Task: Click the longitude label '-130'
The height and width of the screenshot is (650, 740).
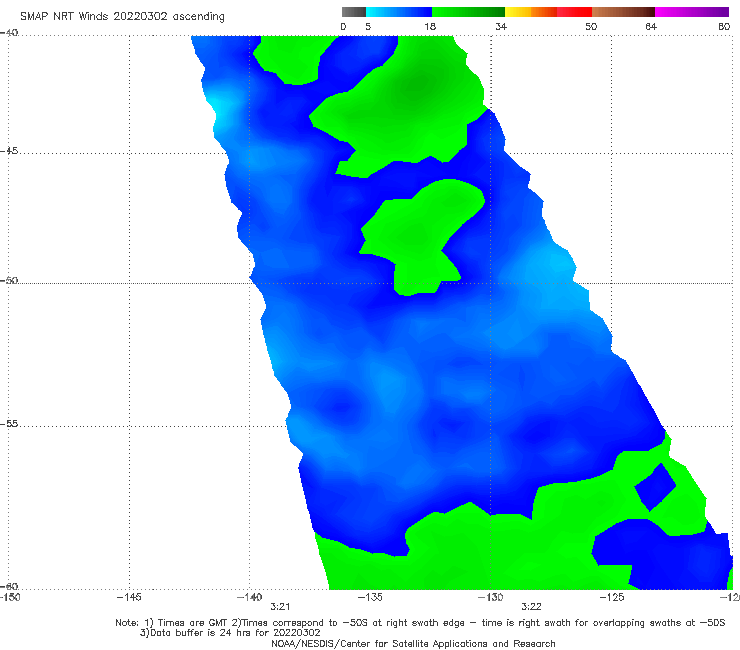Action: pyautogui.click(x=491, y=597)
